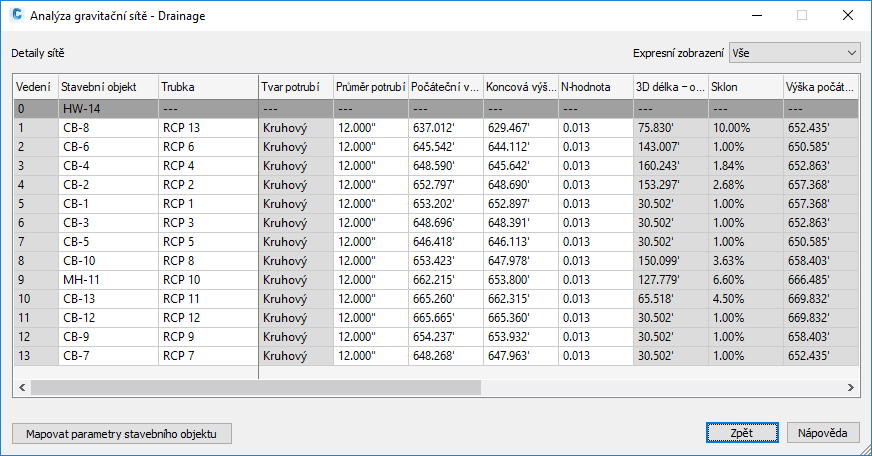The height and width of the screenshot is (456, 872).
Task: Select the MH-11 structure cell
Action: tap(108, 280)
